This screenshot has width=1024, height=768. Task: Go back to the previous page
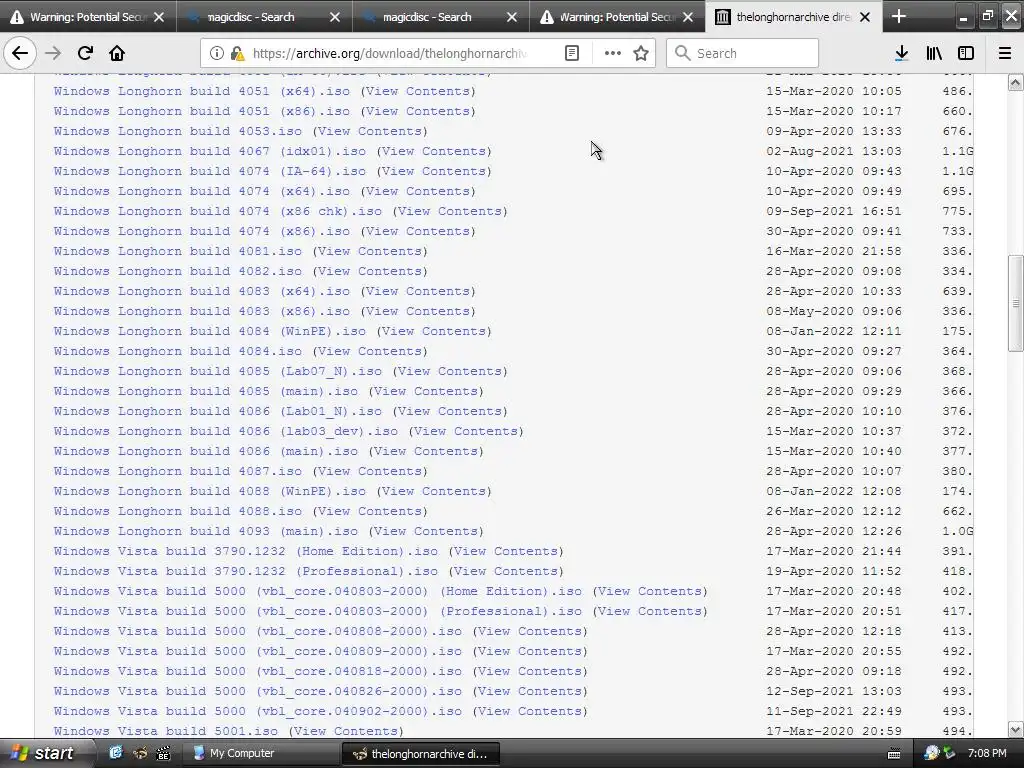pos(20,53)
